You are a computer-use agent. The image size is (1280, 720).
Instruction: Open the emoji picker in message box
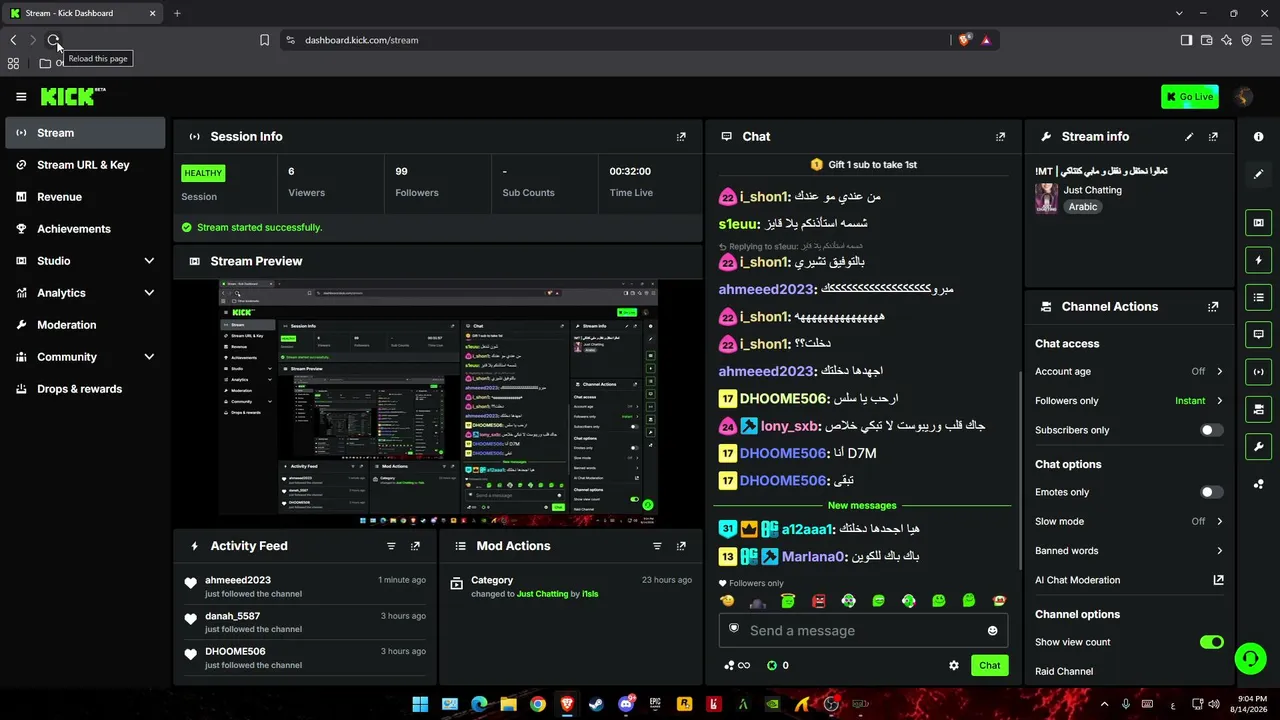(x=992, y=631)
